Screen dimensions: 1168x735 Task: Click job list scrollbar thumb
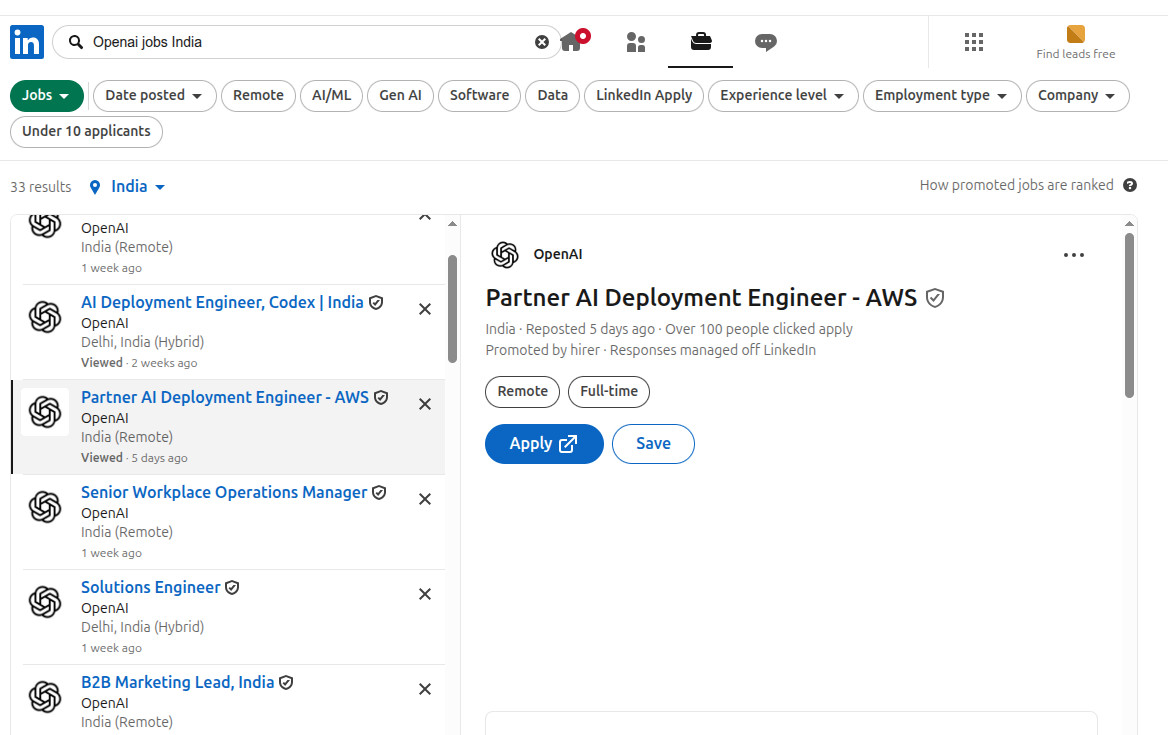point(452,309)
